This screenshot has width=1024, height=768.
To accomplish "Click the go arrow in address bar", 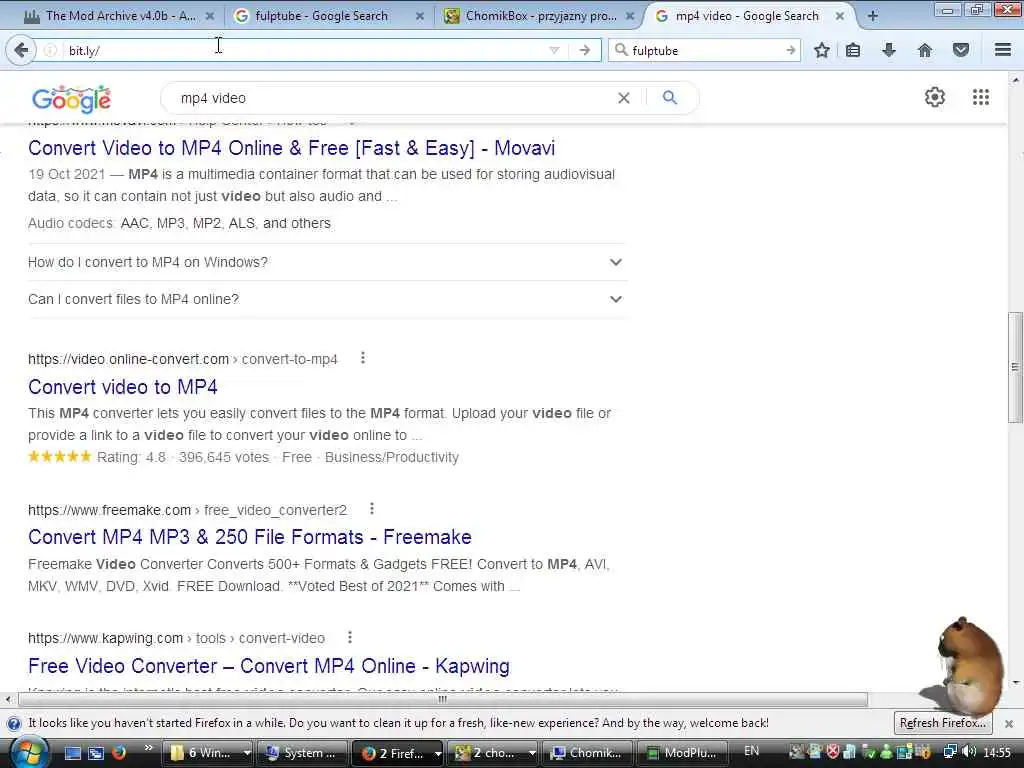I will [584, 50].
